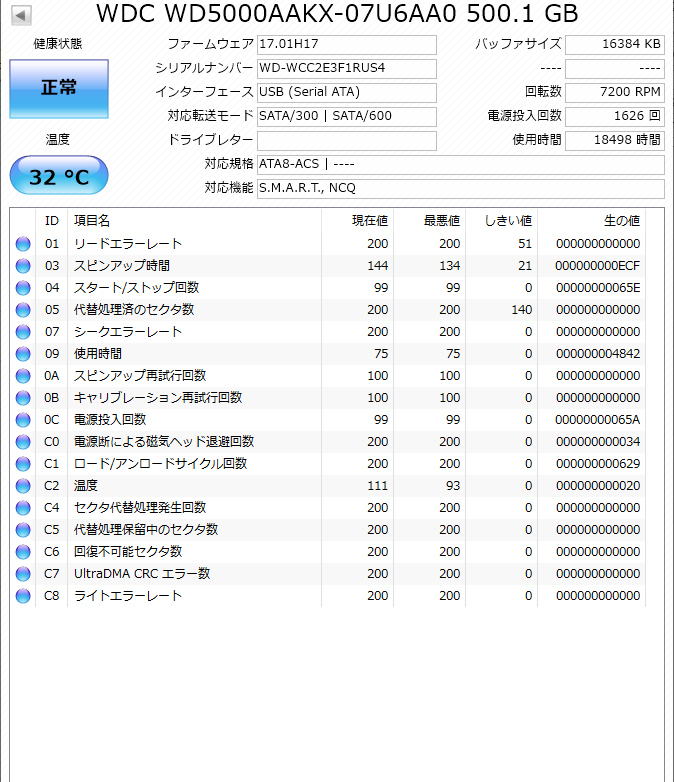
Task: Select the キャリブレーション再試行回数 row name
Action: pos(158,397)
